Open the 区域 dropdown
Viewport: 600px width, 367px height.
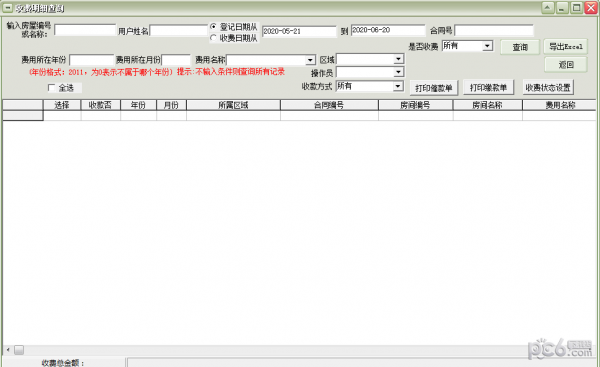(398, 59)
